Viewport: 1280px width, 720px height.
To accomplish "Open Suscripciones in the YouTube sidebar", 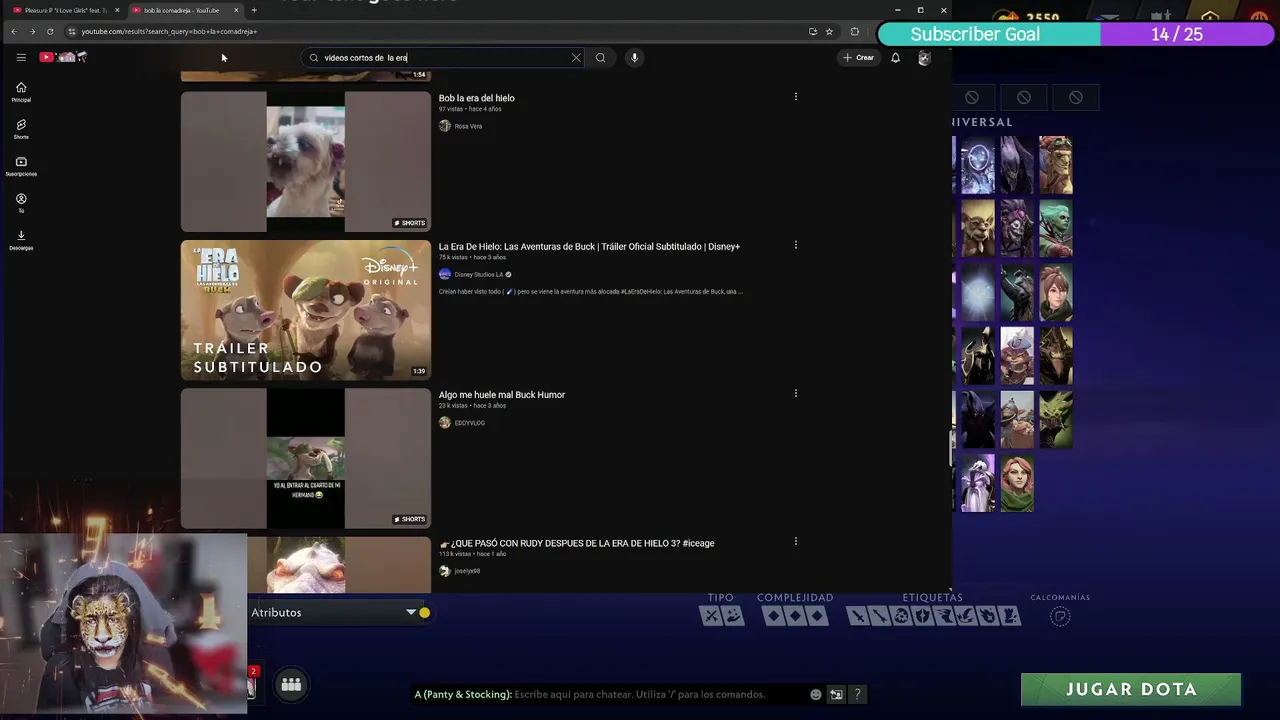I will [x=21, y=166].
